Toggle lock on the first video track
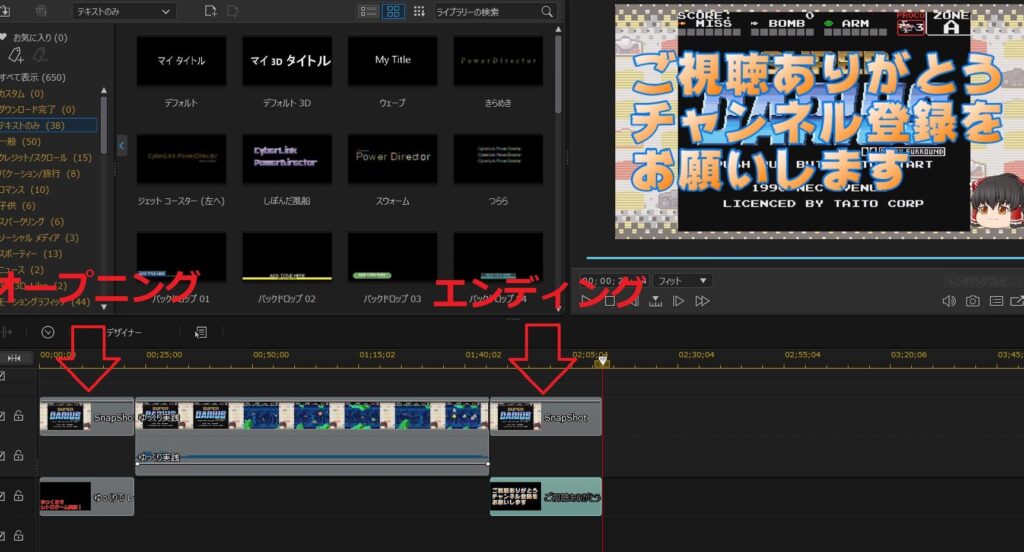1024x552 pixels. (x=19, y=416)
